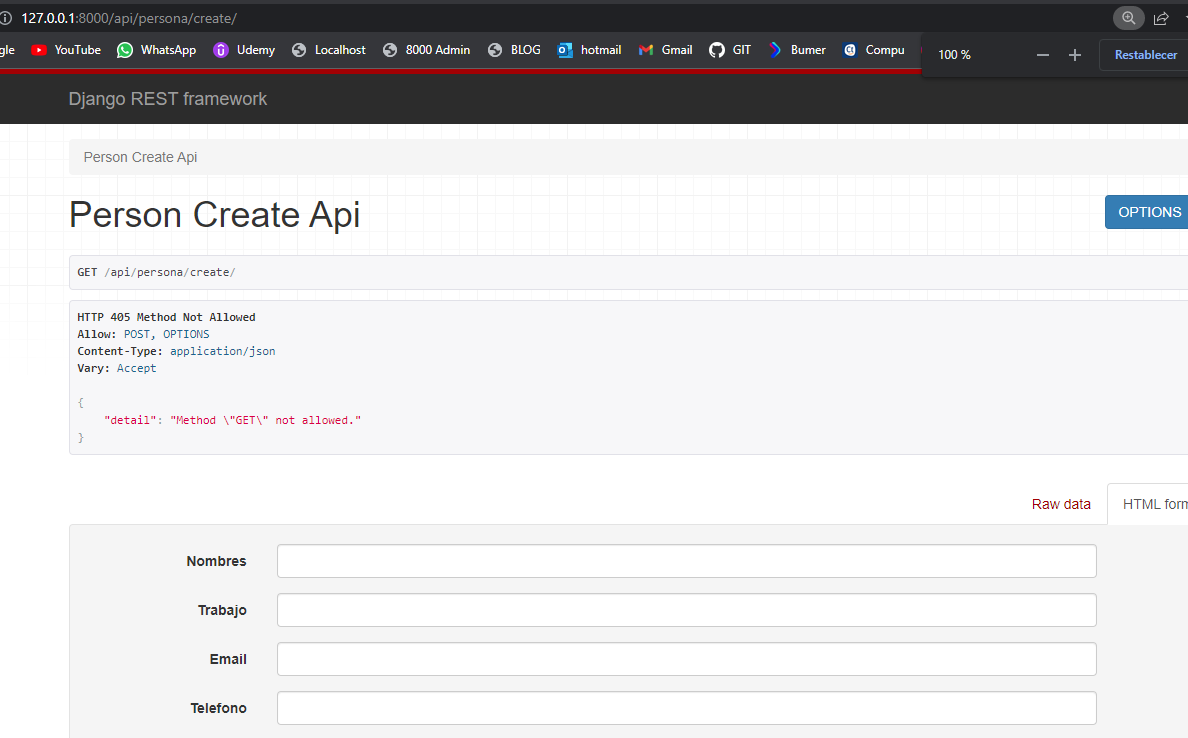Decrease zoom with the minus button

(x=1043, y=55)
